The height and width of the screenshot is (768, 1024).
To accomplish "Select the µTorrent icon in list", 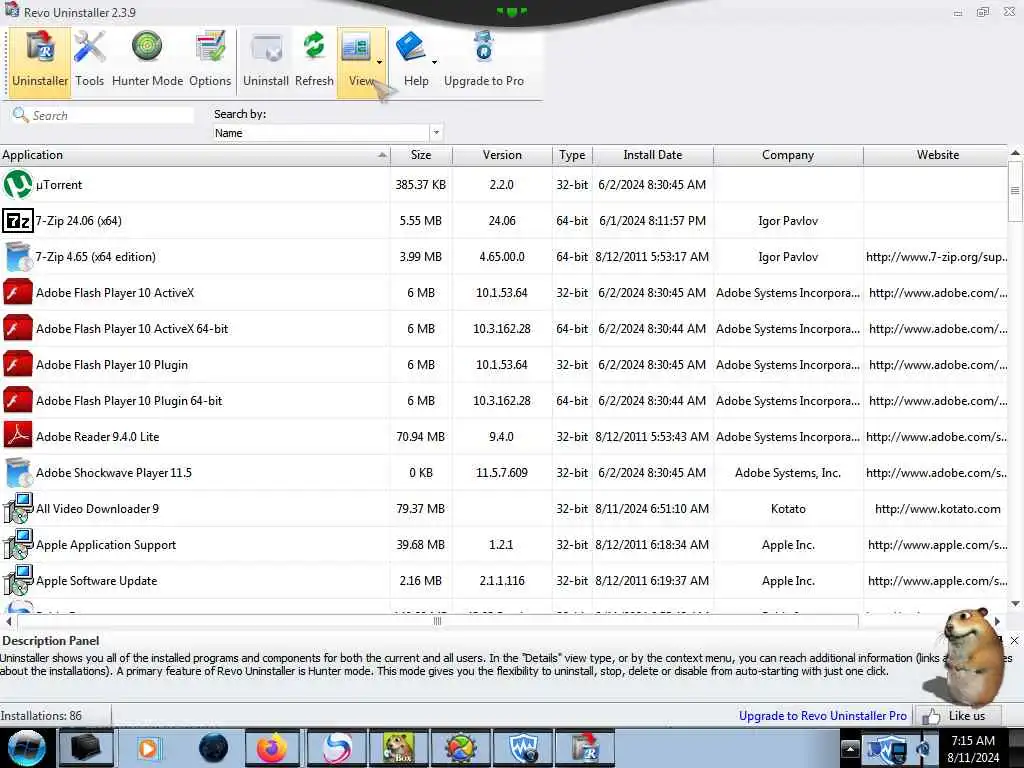I will [x=18, y=185].
